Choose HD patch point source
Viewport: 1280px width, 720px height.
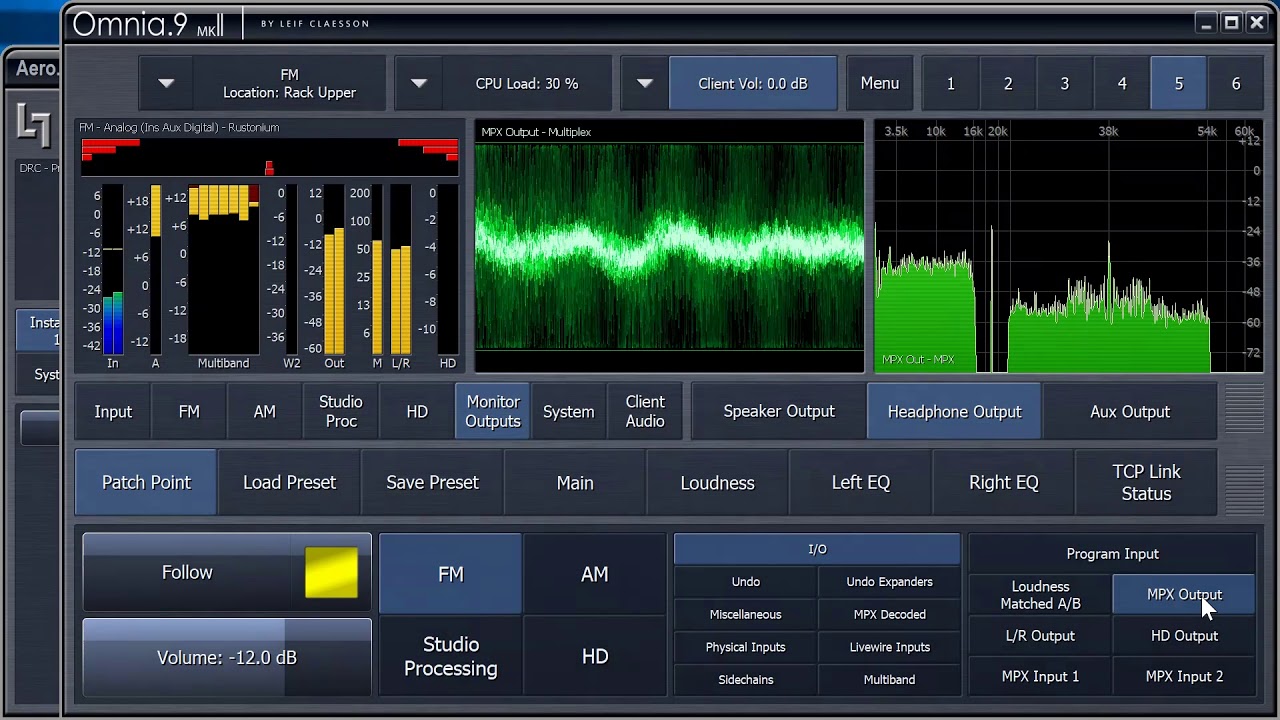[595, 656]
